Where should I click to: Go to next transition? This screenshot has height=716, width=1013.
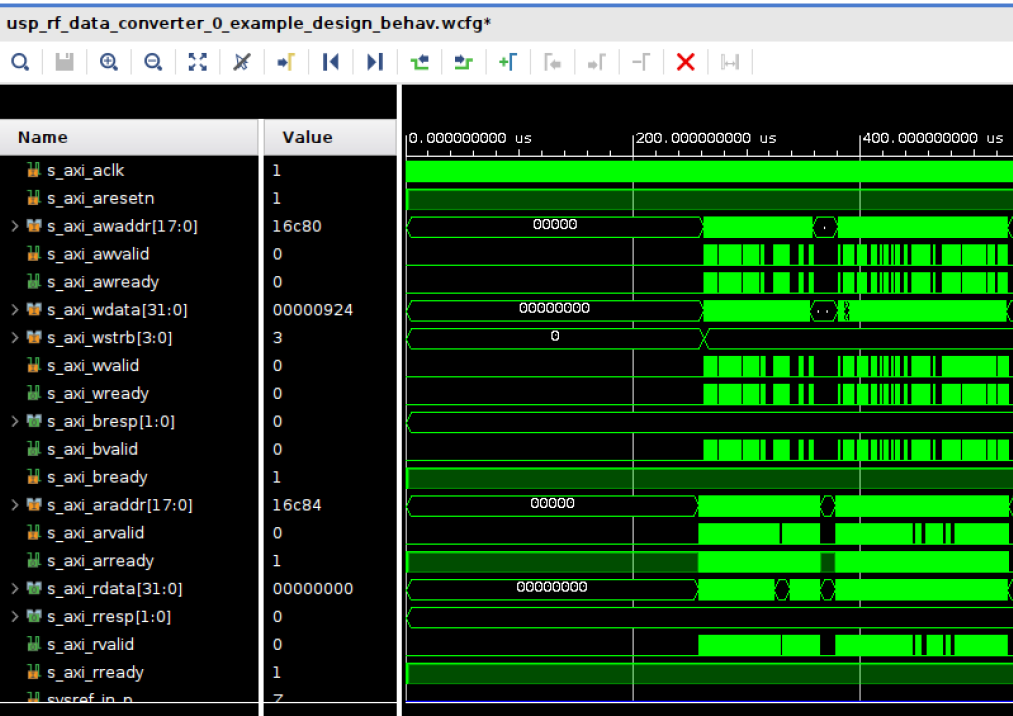click(375, 61)
